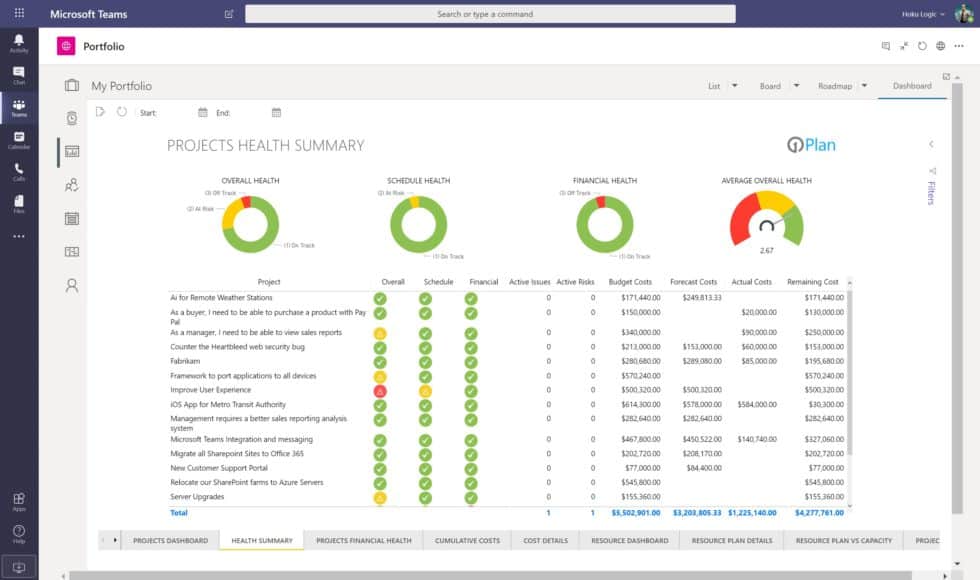The image size is (980, 580).
Task: Click the page horizontal scrollbar
Action: [x=490, y=576]
